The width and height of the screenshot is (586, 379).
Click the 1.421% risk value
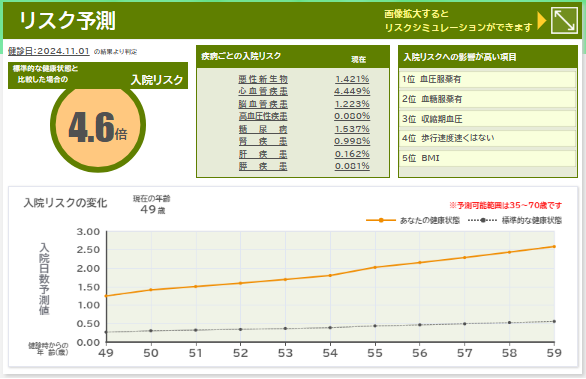352,79
